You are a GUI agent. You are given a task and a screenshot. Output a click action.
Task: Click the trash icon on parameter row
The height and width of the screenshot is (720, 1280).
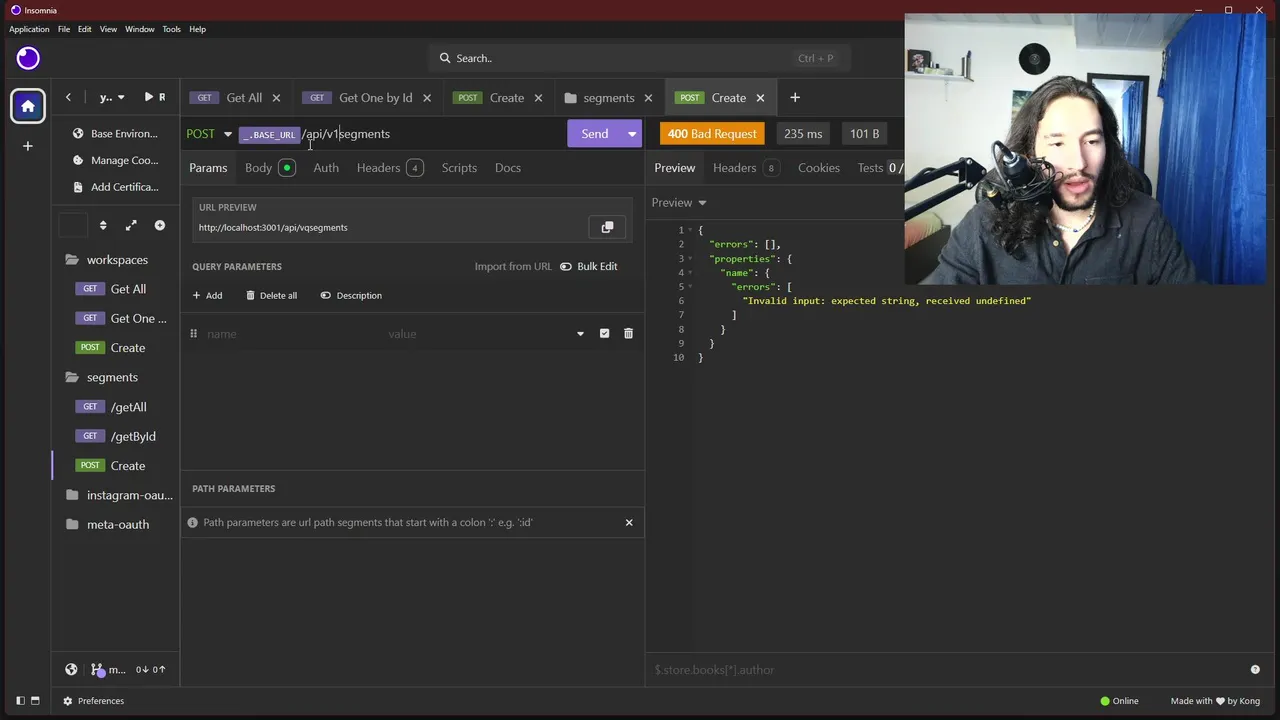628,333
